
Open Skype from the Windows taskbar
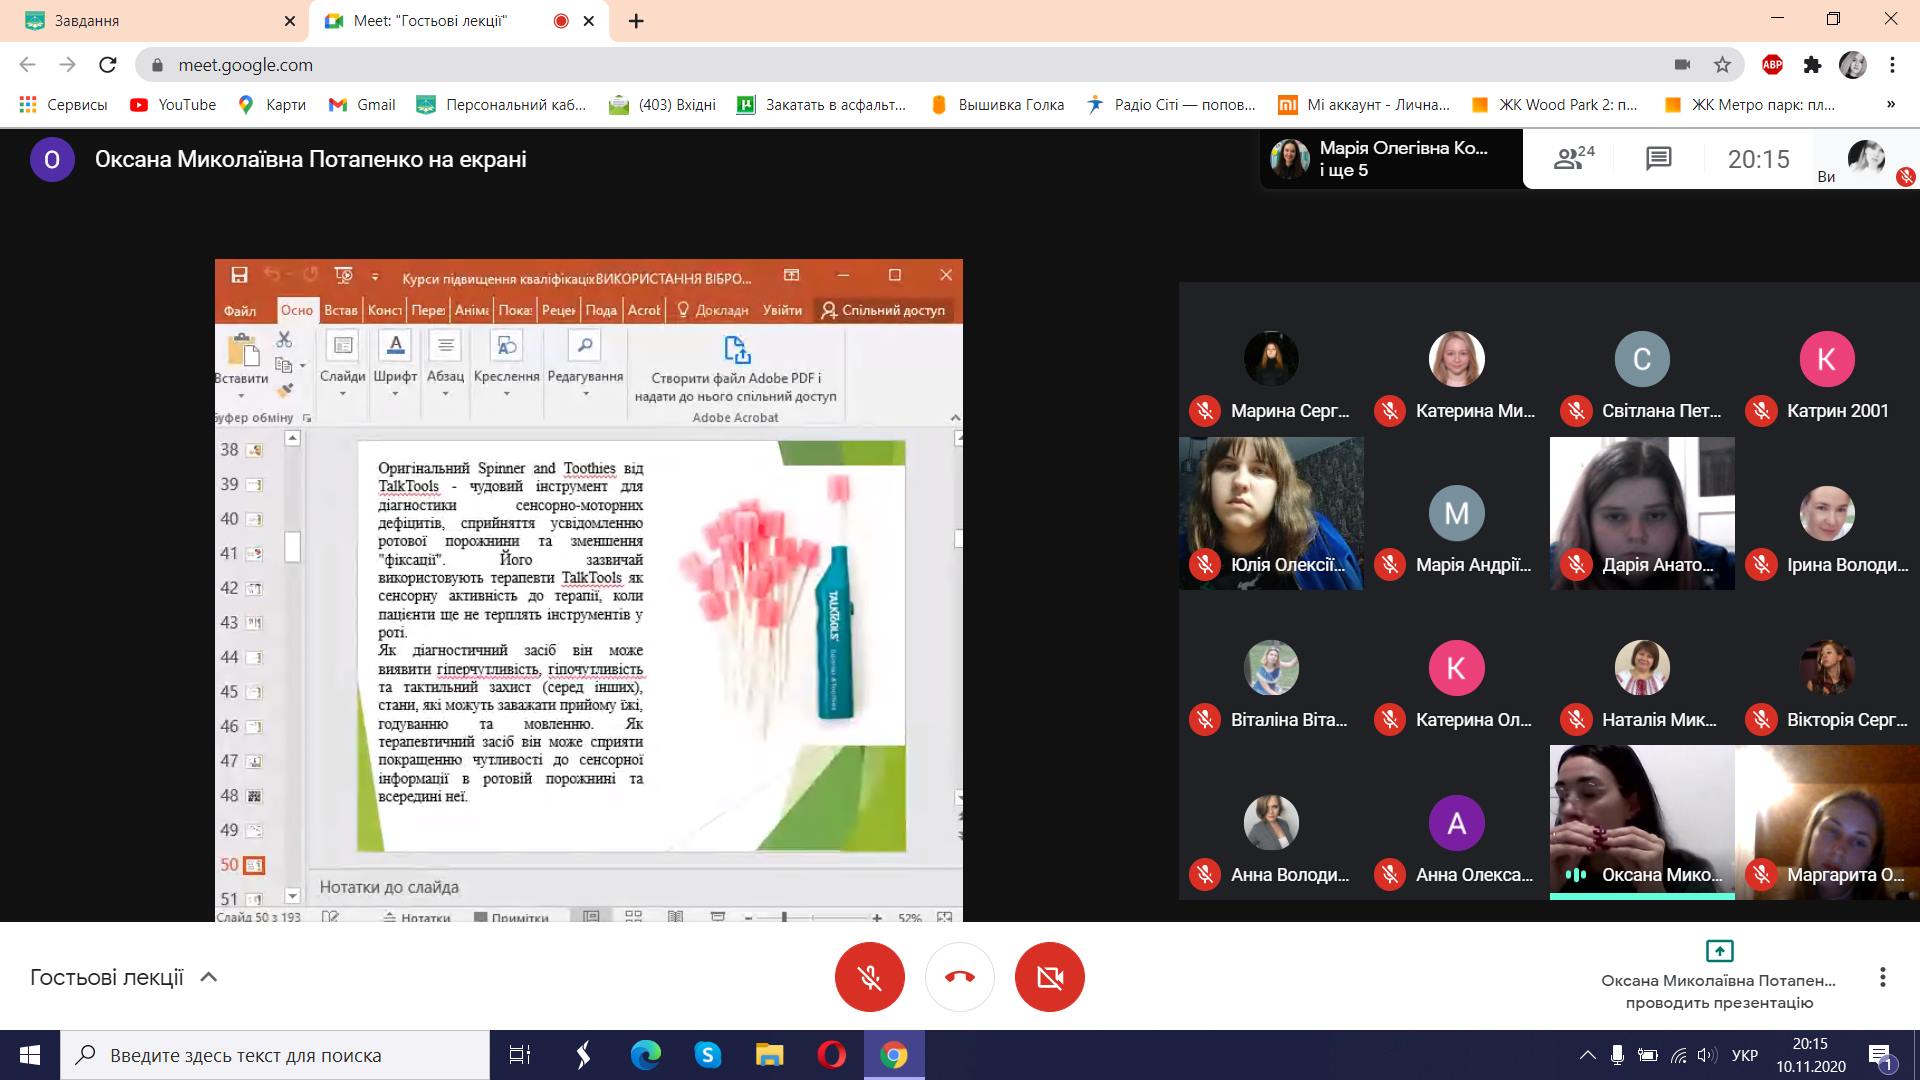[x=708, y=1055]
